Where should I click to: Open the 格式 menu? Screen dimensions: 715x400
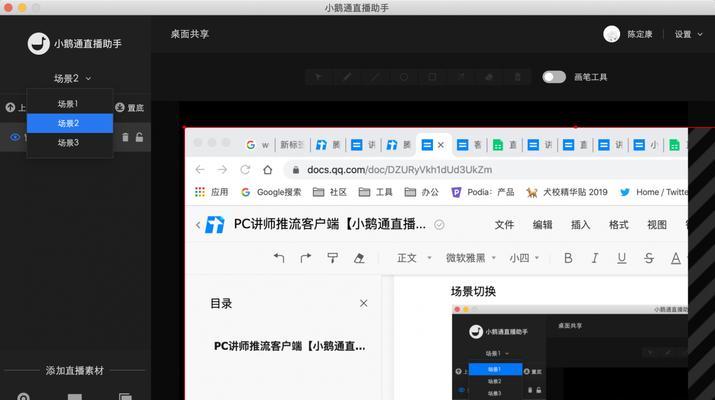tap(619, 224)
